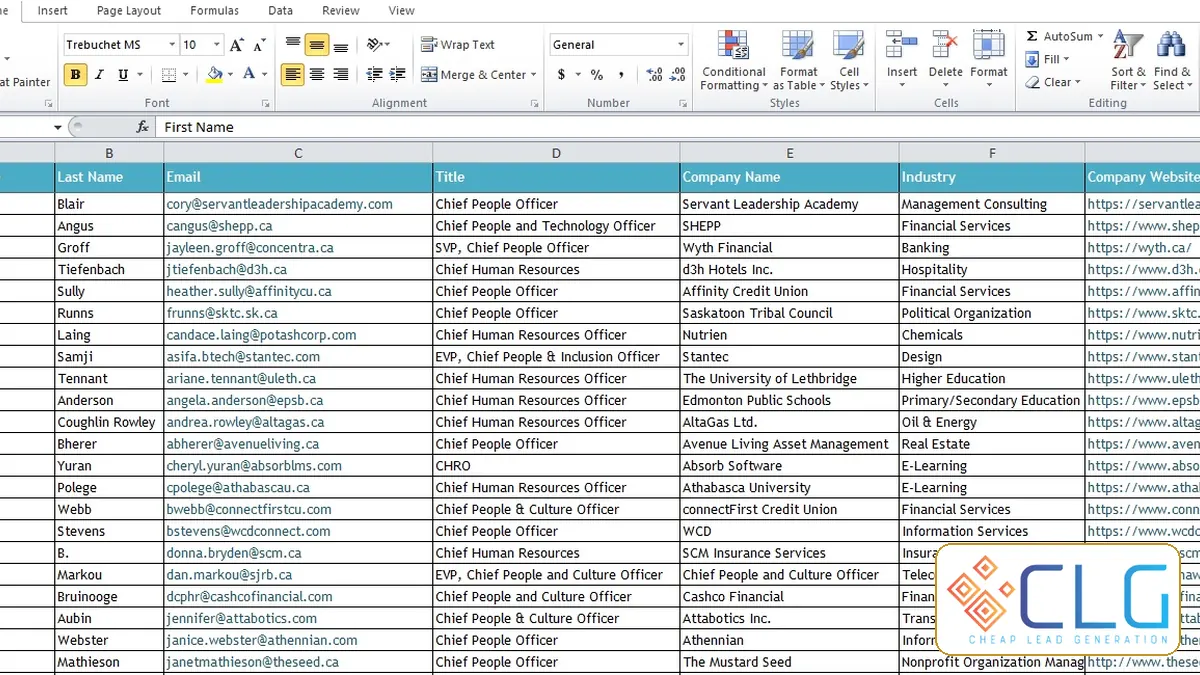
Task: Expand the Name Box dropdown arrow
Action: [x=58, y=127]
